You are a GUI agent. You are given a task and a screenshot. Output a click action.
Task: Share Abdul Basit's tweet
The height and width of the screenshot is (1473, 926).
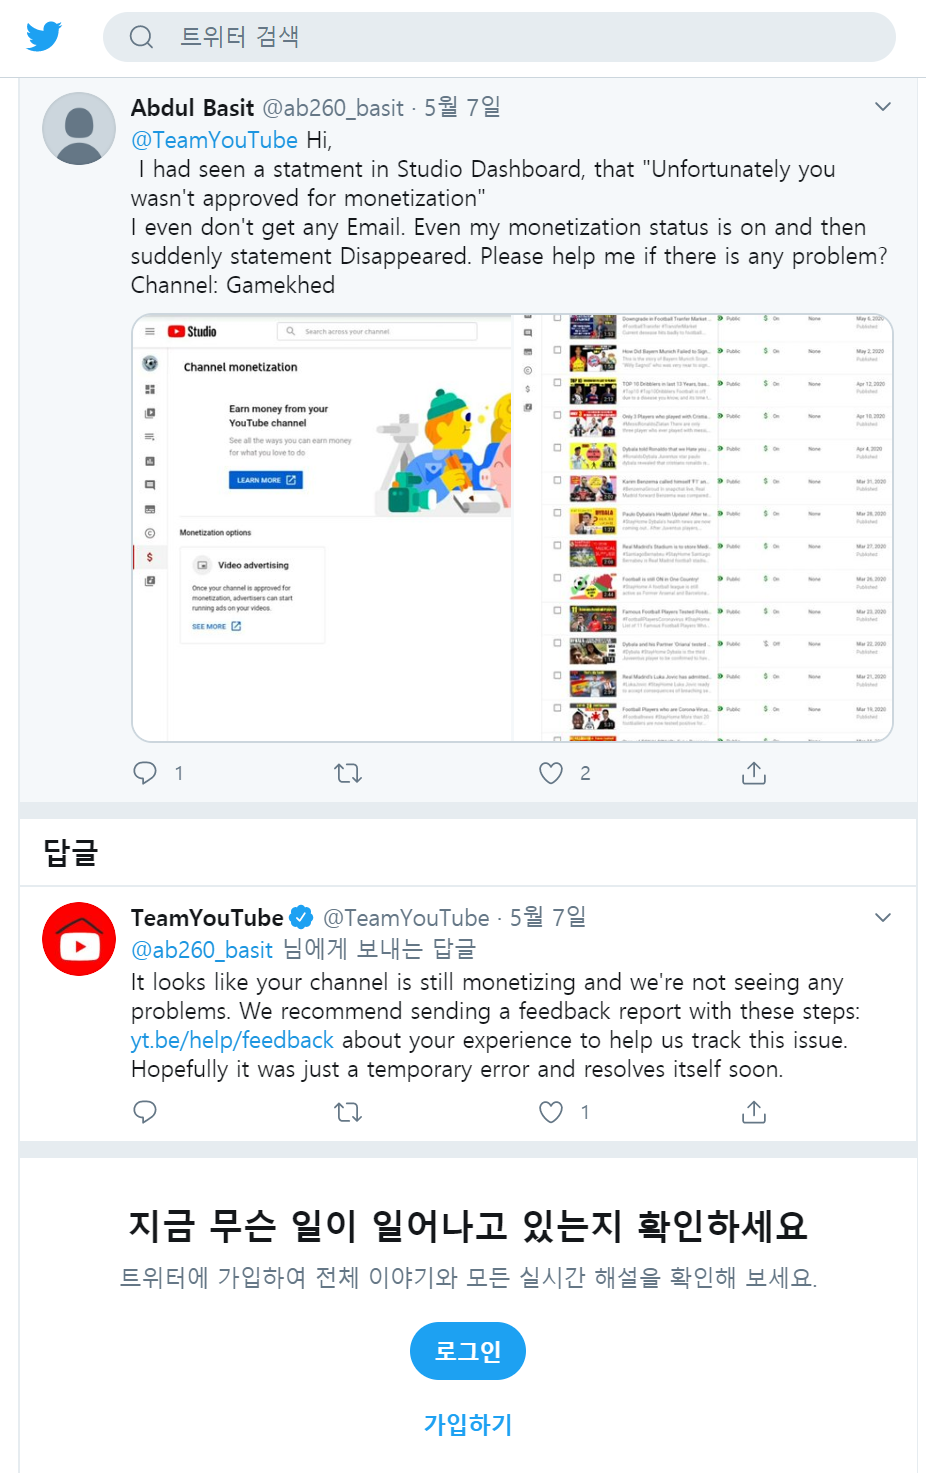click(x=754, y=773)
